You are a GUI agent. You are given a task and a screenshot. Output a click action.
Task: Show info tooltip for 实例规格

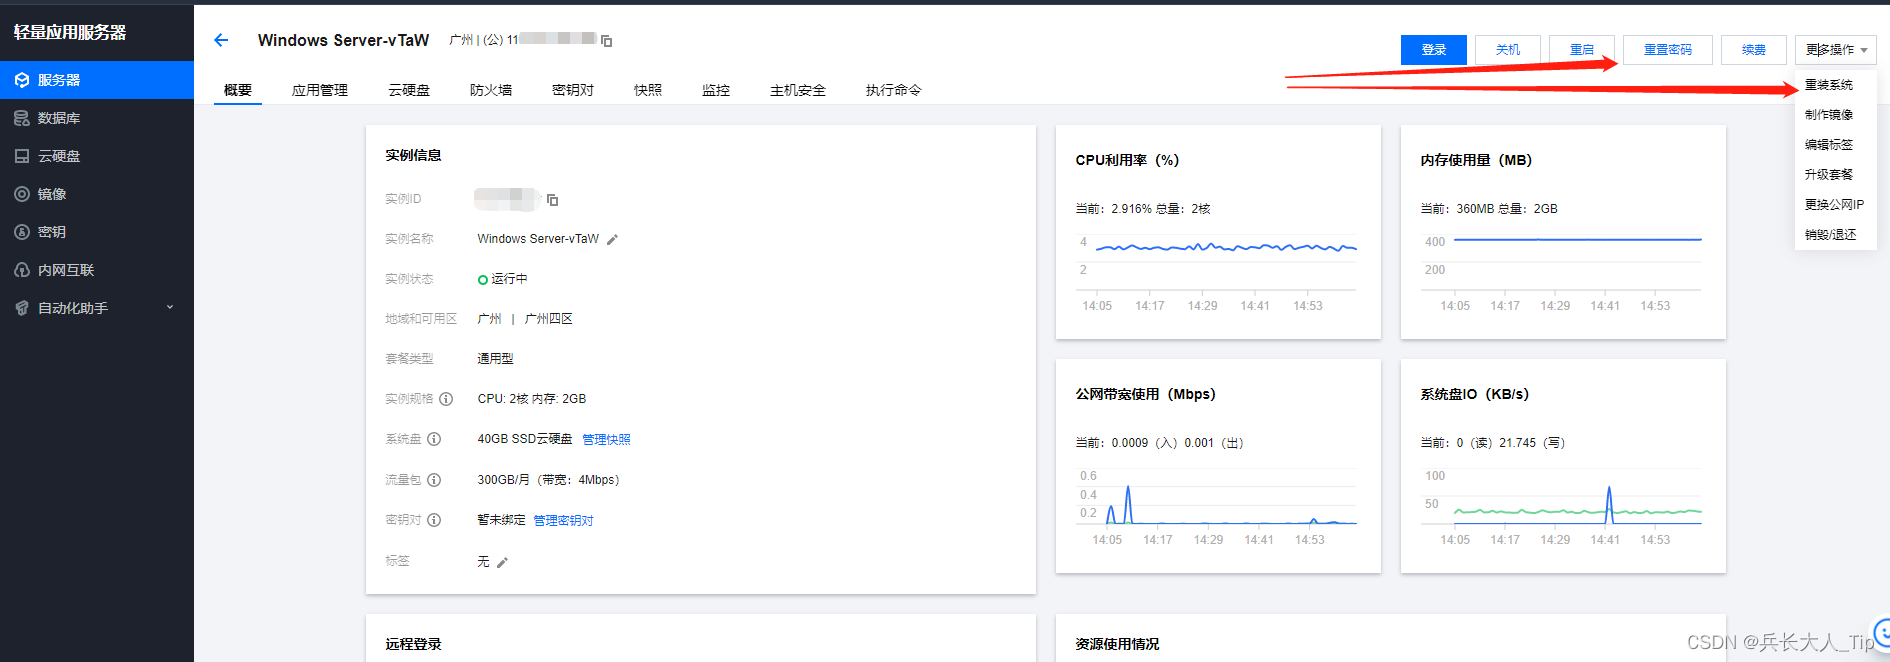coord(446,399)
